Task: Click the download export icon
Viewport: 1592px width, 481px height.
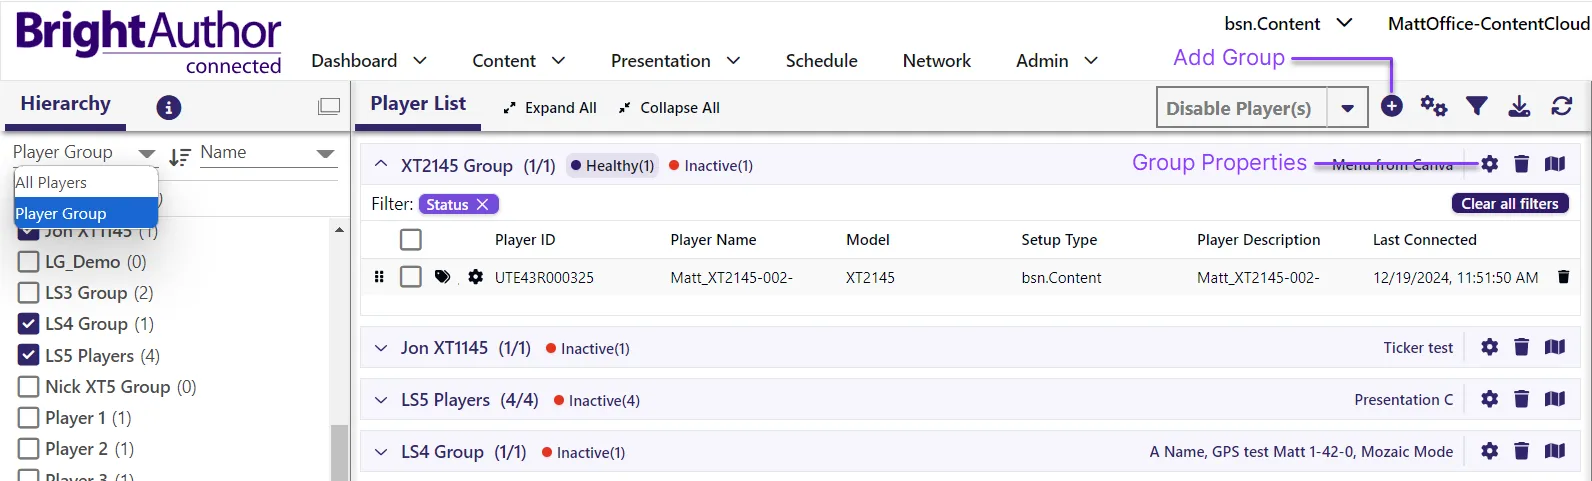Action: coord(1519,106)
